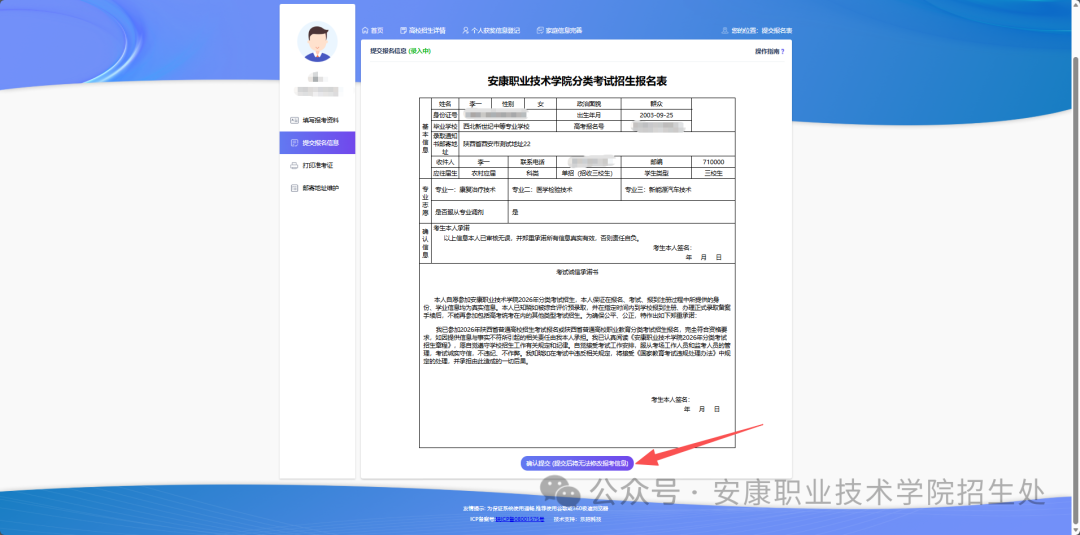Click the person icon beside 个人获奖信息登记

click(x=465, y=31)
